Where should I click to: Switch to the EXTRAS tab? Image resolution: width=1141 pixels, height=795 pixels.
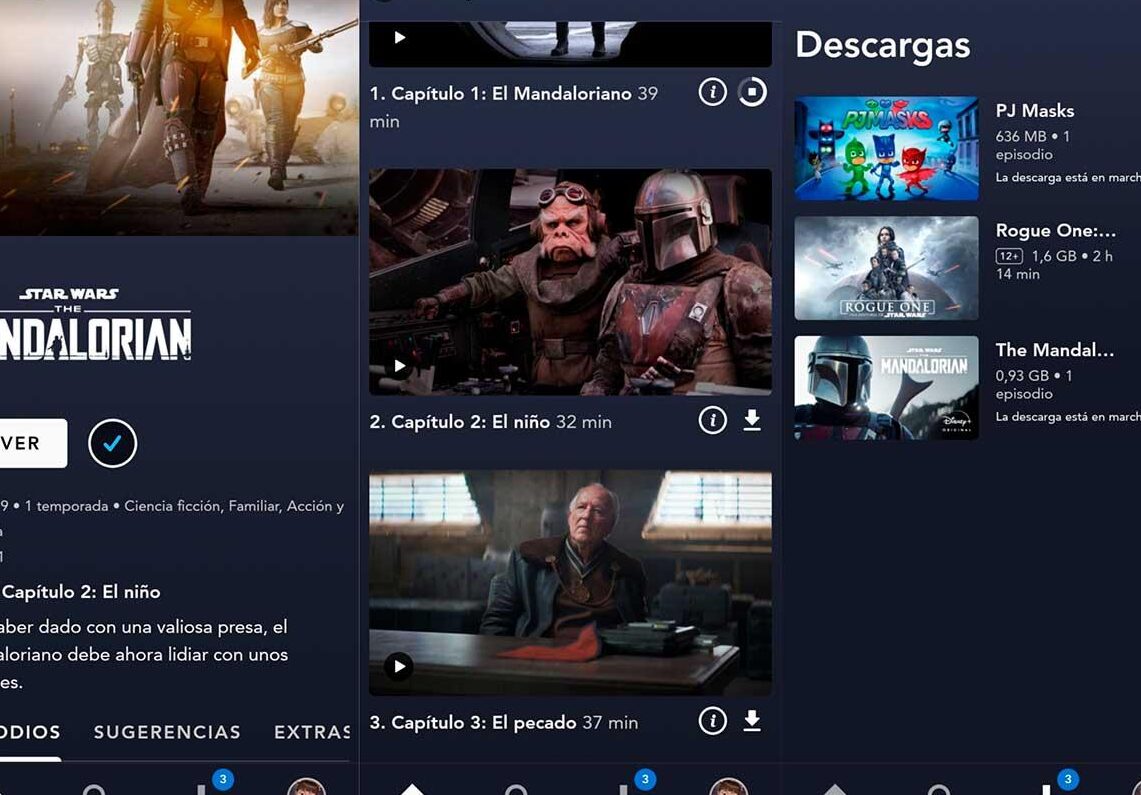click(x=311, y=732)
